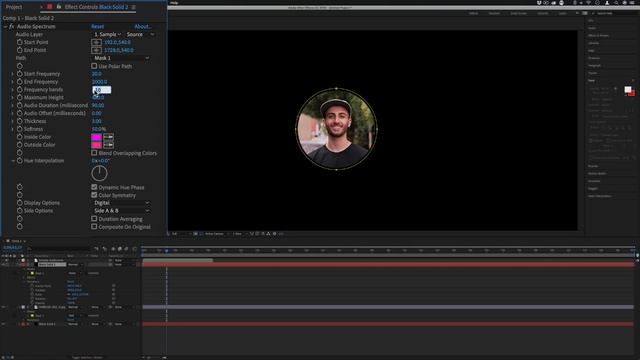
Task: Click timeline current timecode display
Action: [x=13, y=248]
